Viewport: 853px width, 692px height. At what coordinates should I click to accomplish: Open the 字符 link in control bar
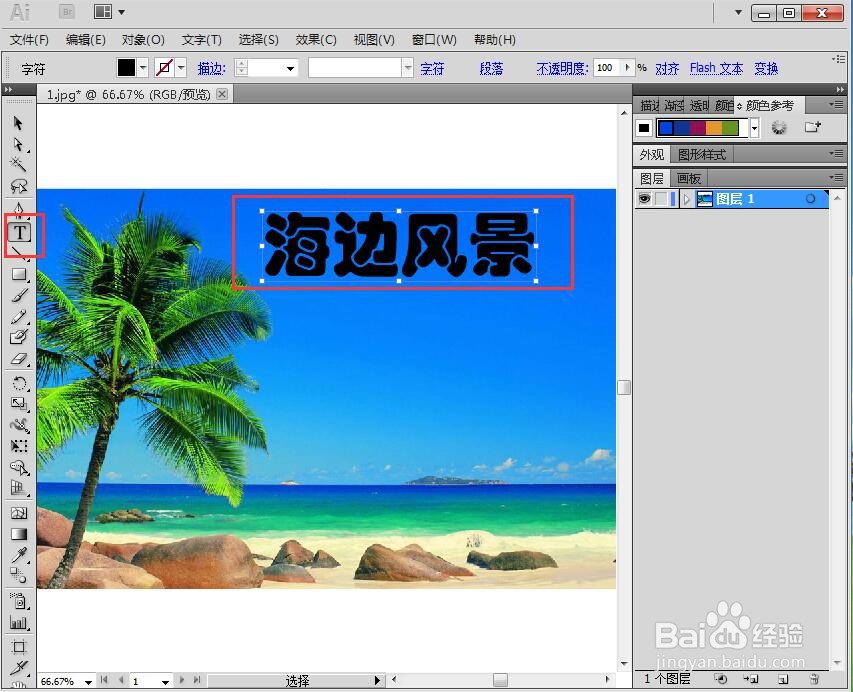(x=430, y=67)
